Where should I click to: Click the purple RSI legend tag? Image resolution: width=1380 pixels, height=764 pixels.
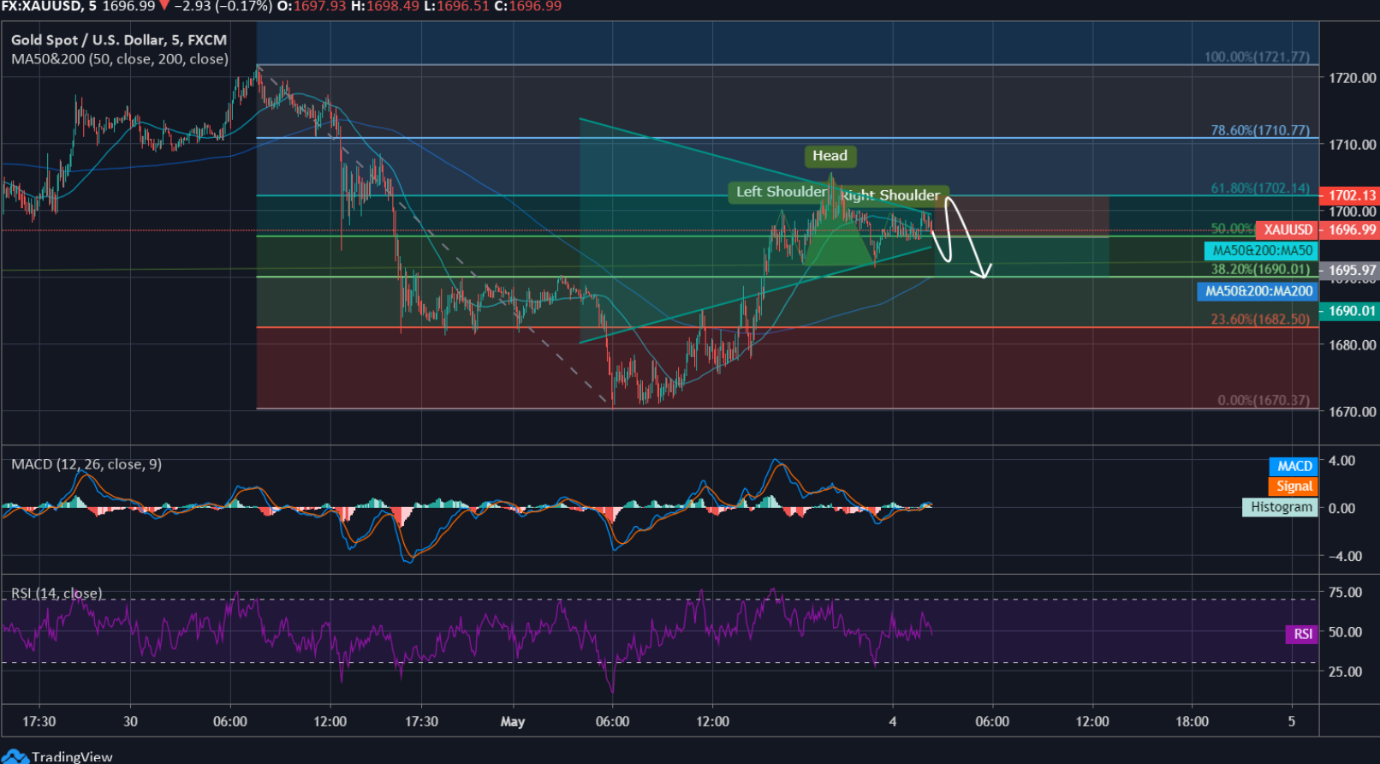pos(1302,633)
